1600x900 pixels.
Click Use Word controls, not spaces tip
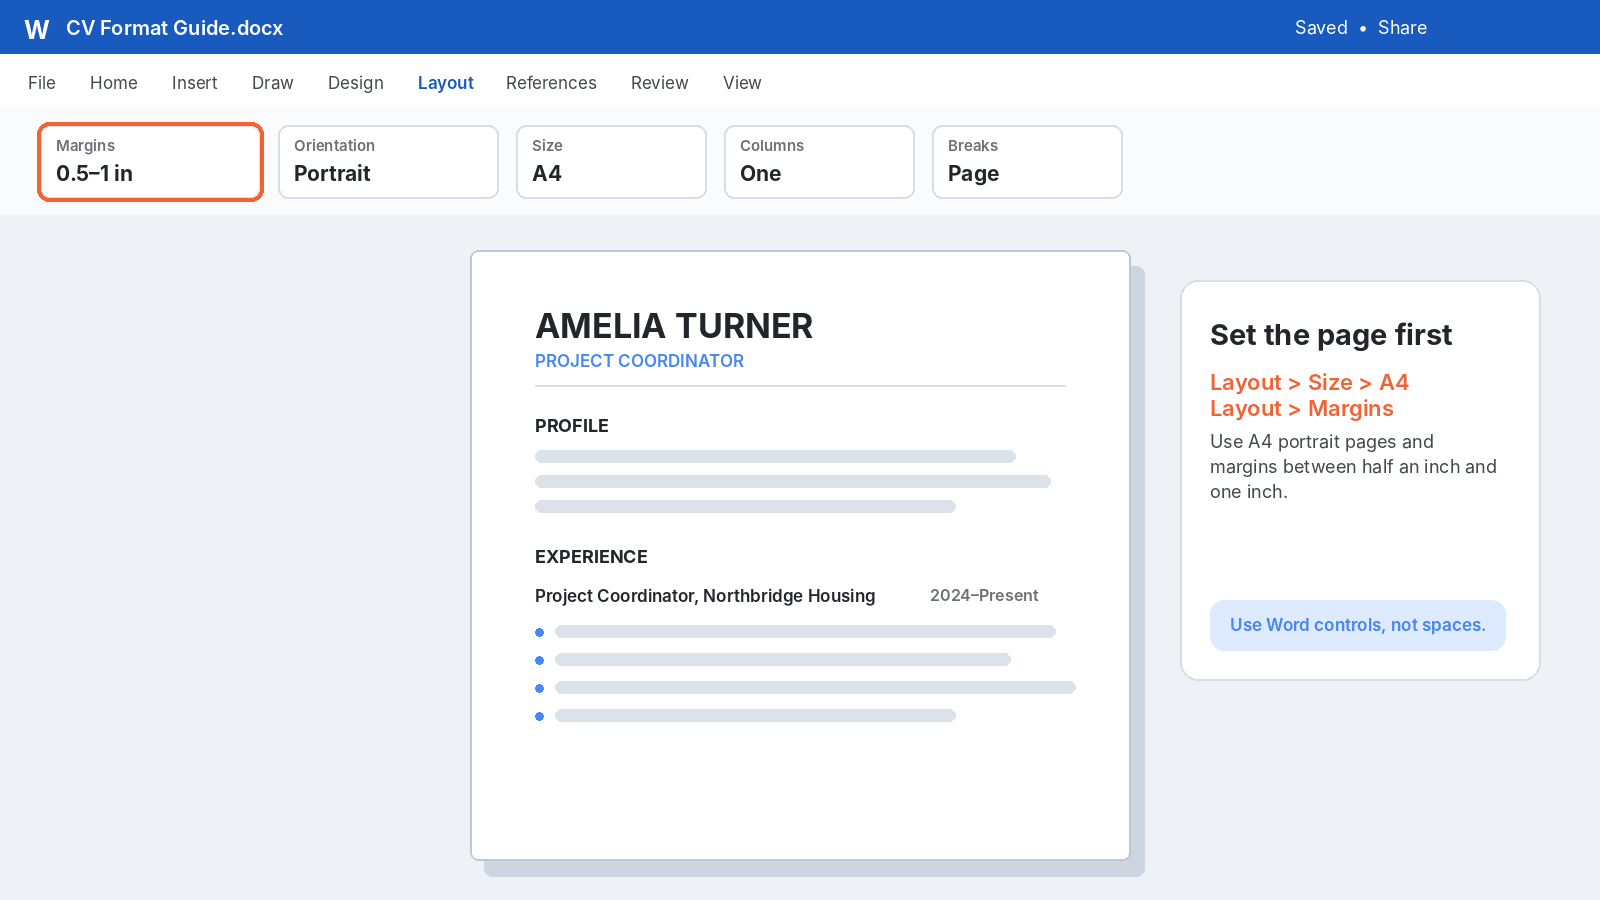[1358, 625]
